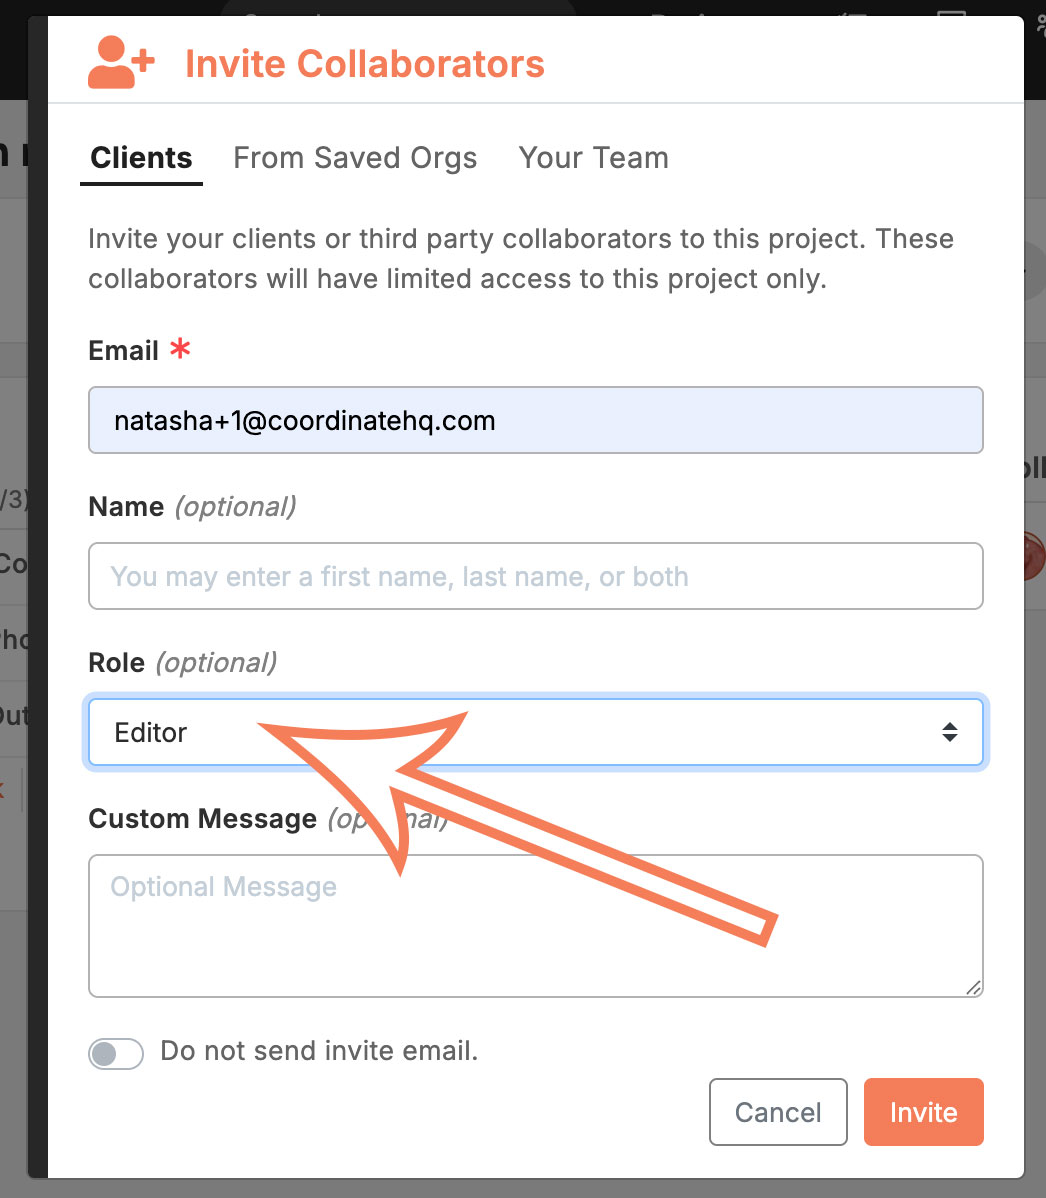This screenshot has height=1198, width=1046.
Task: Click into the Optional Message text area
Action: [x=536, y=925]
